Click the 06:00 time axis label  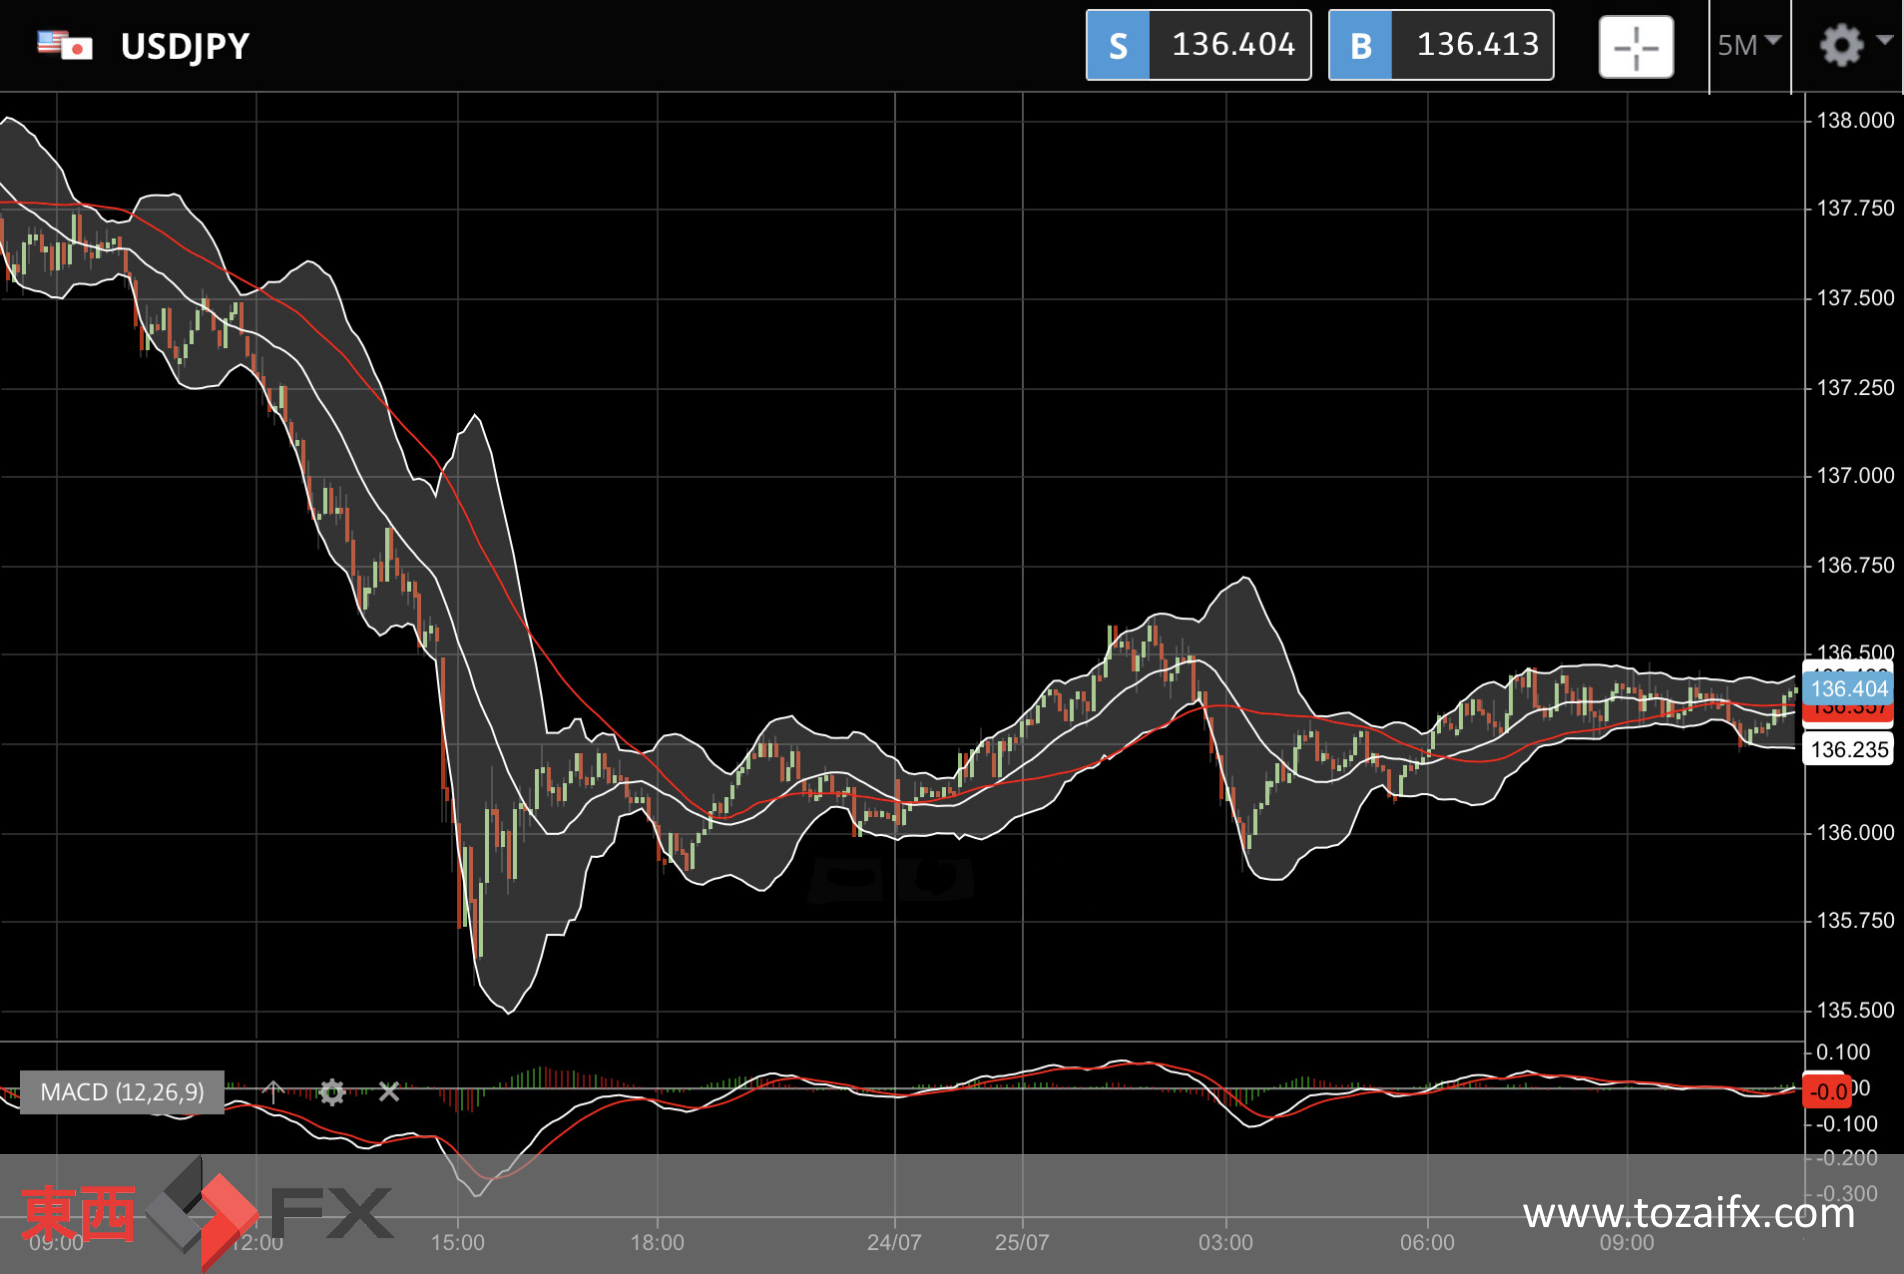1427,1242
